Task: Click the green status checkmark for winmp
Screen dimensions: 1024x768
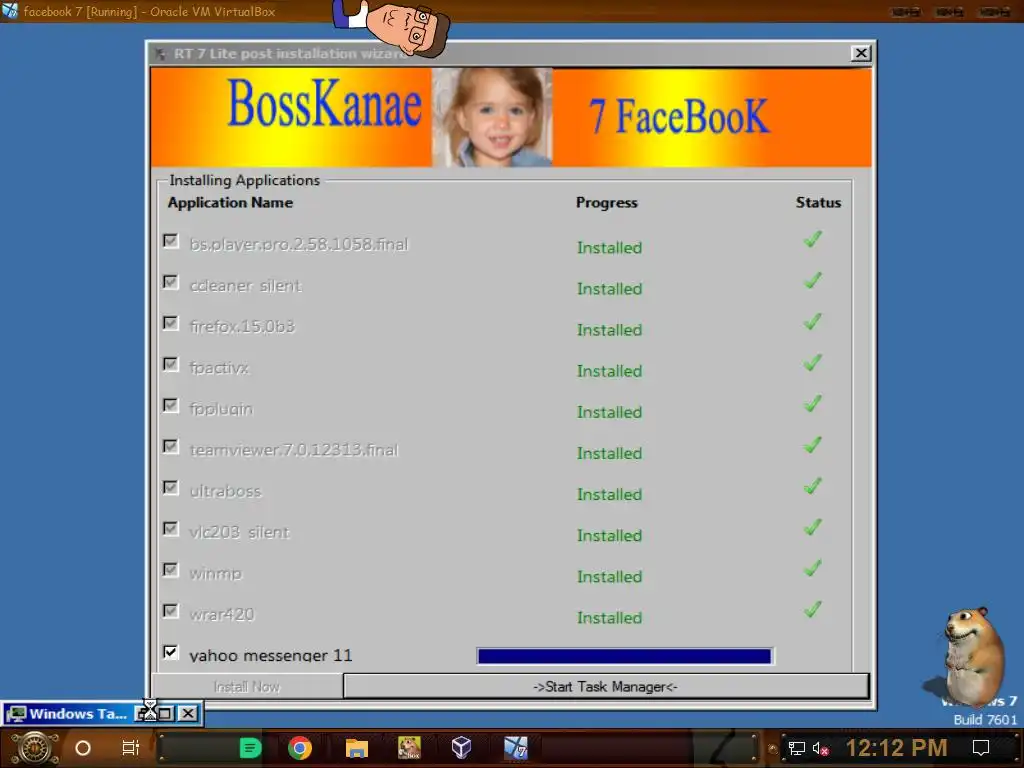Action: point(812,568)
